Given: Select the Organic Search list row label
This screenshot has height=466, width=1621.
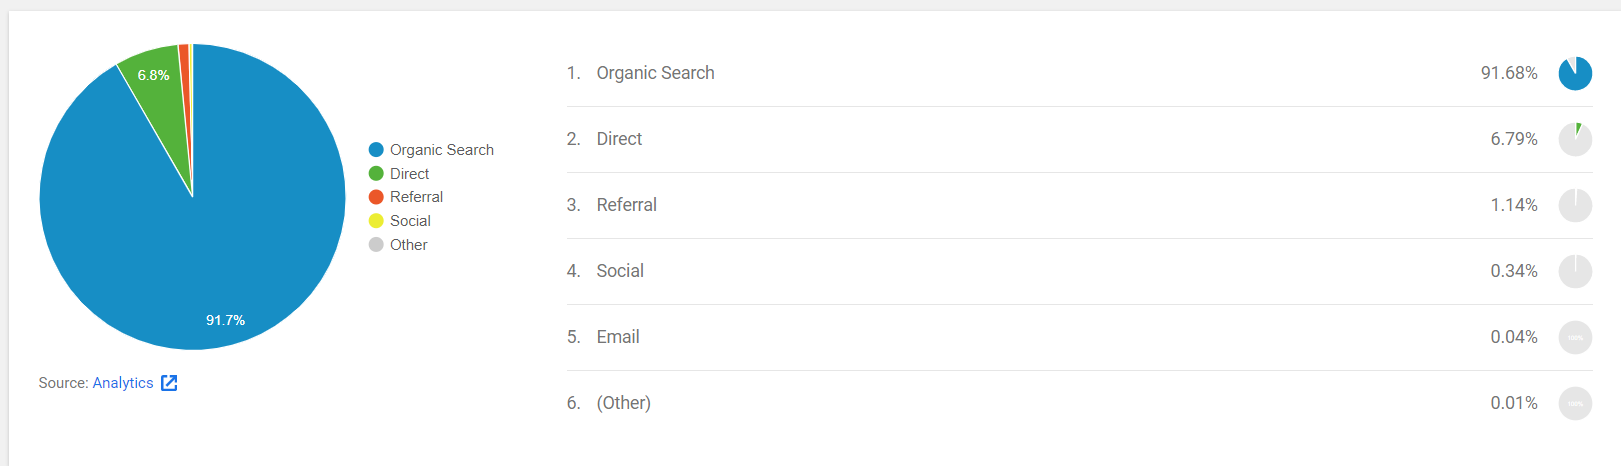Looking at the screenshot, I should (655, 73).
